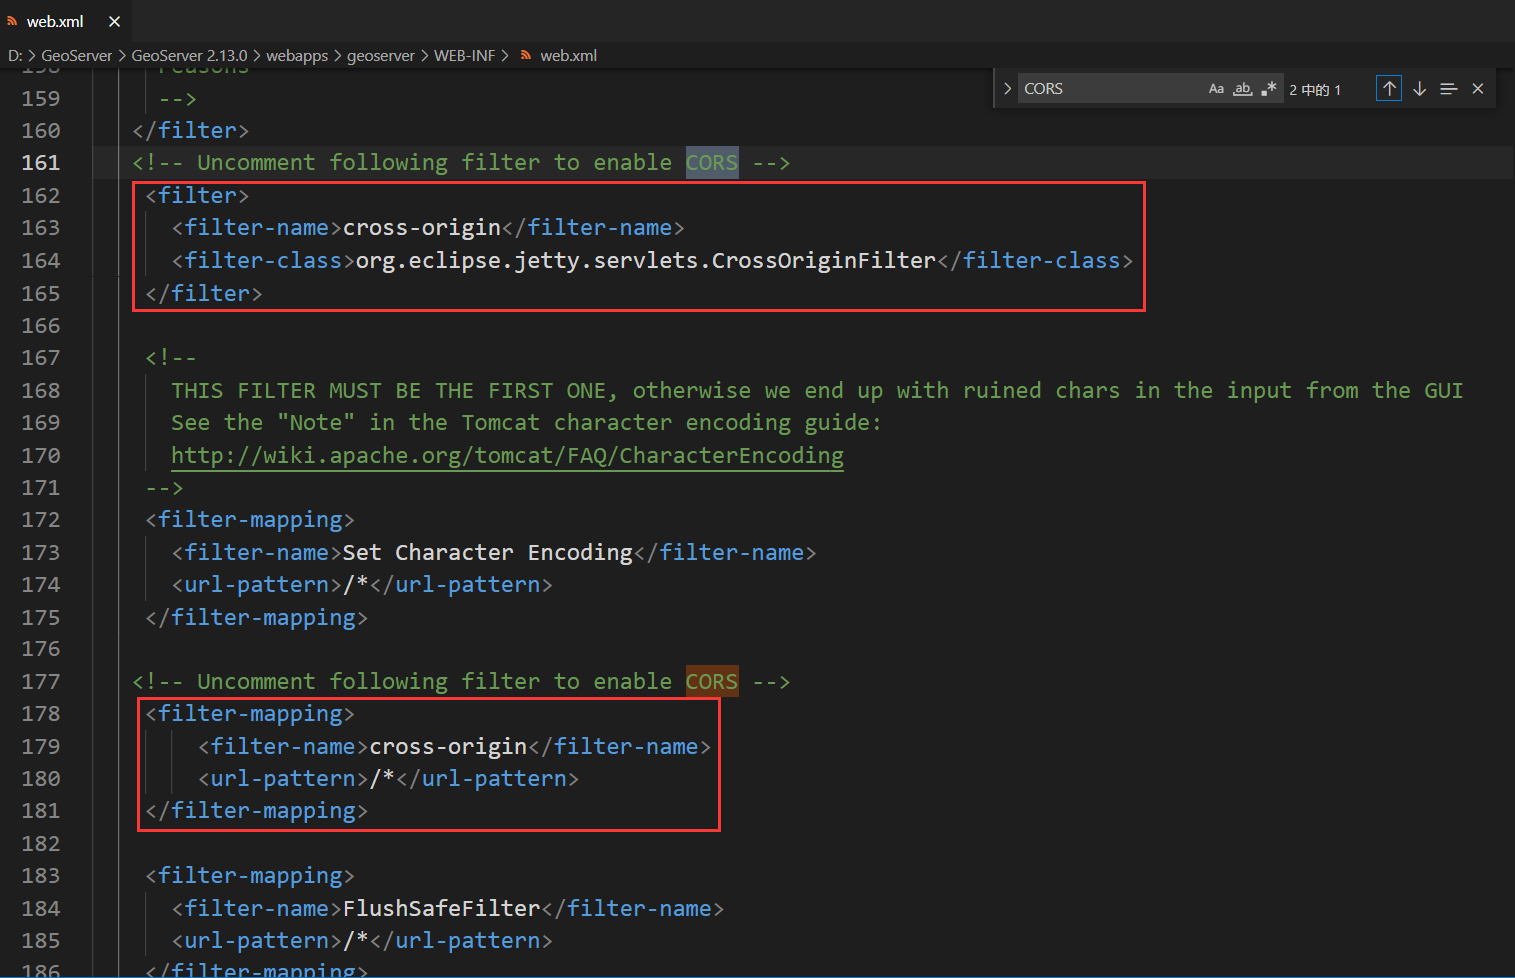Click GeoServer 2.13.0 in the breadcrumb path
Image resolution: width=1515 pixels, height=978 pixels.
(189, 55)
